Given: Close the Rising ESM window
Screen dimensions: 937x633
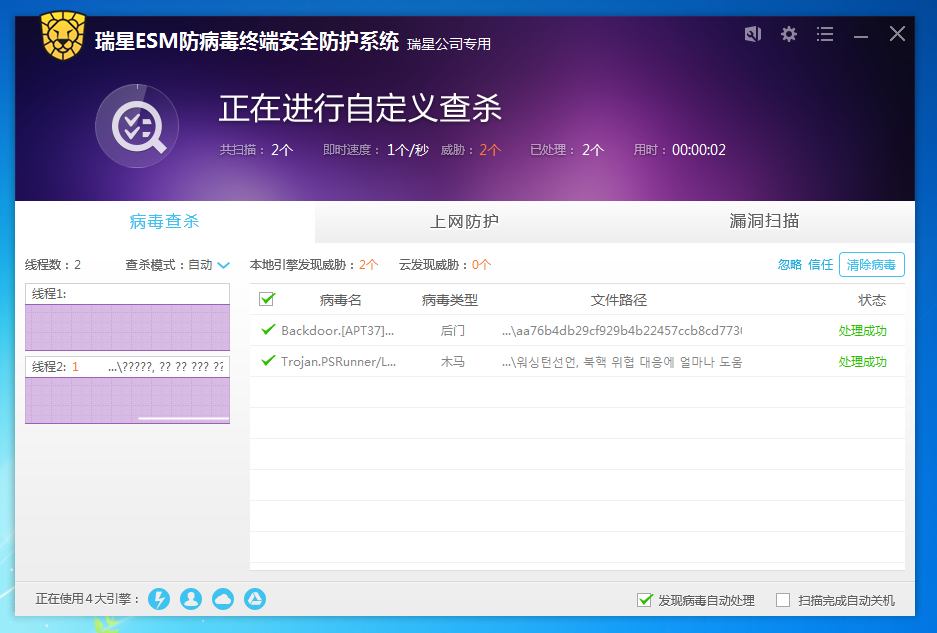Looking at the screenshot, I should (x=897, y=34).
